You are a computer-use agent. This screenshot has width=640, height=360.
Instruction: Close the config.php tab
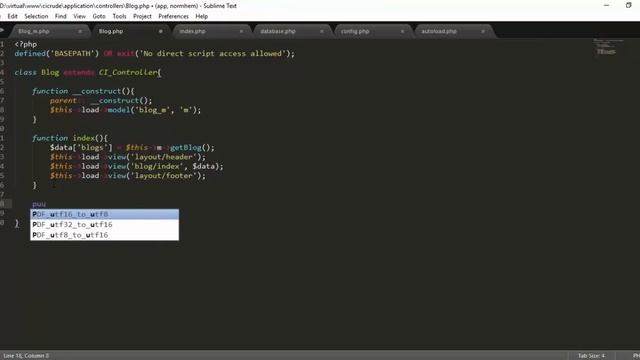click(x=402, y=31)
